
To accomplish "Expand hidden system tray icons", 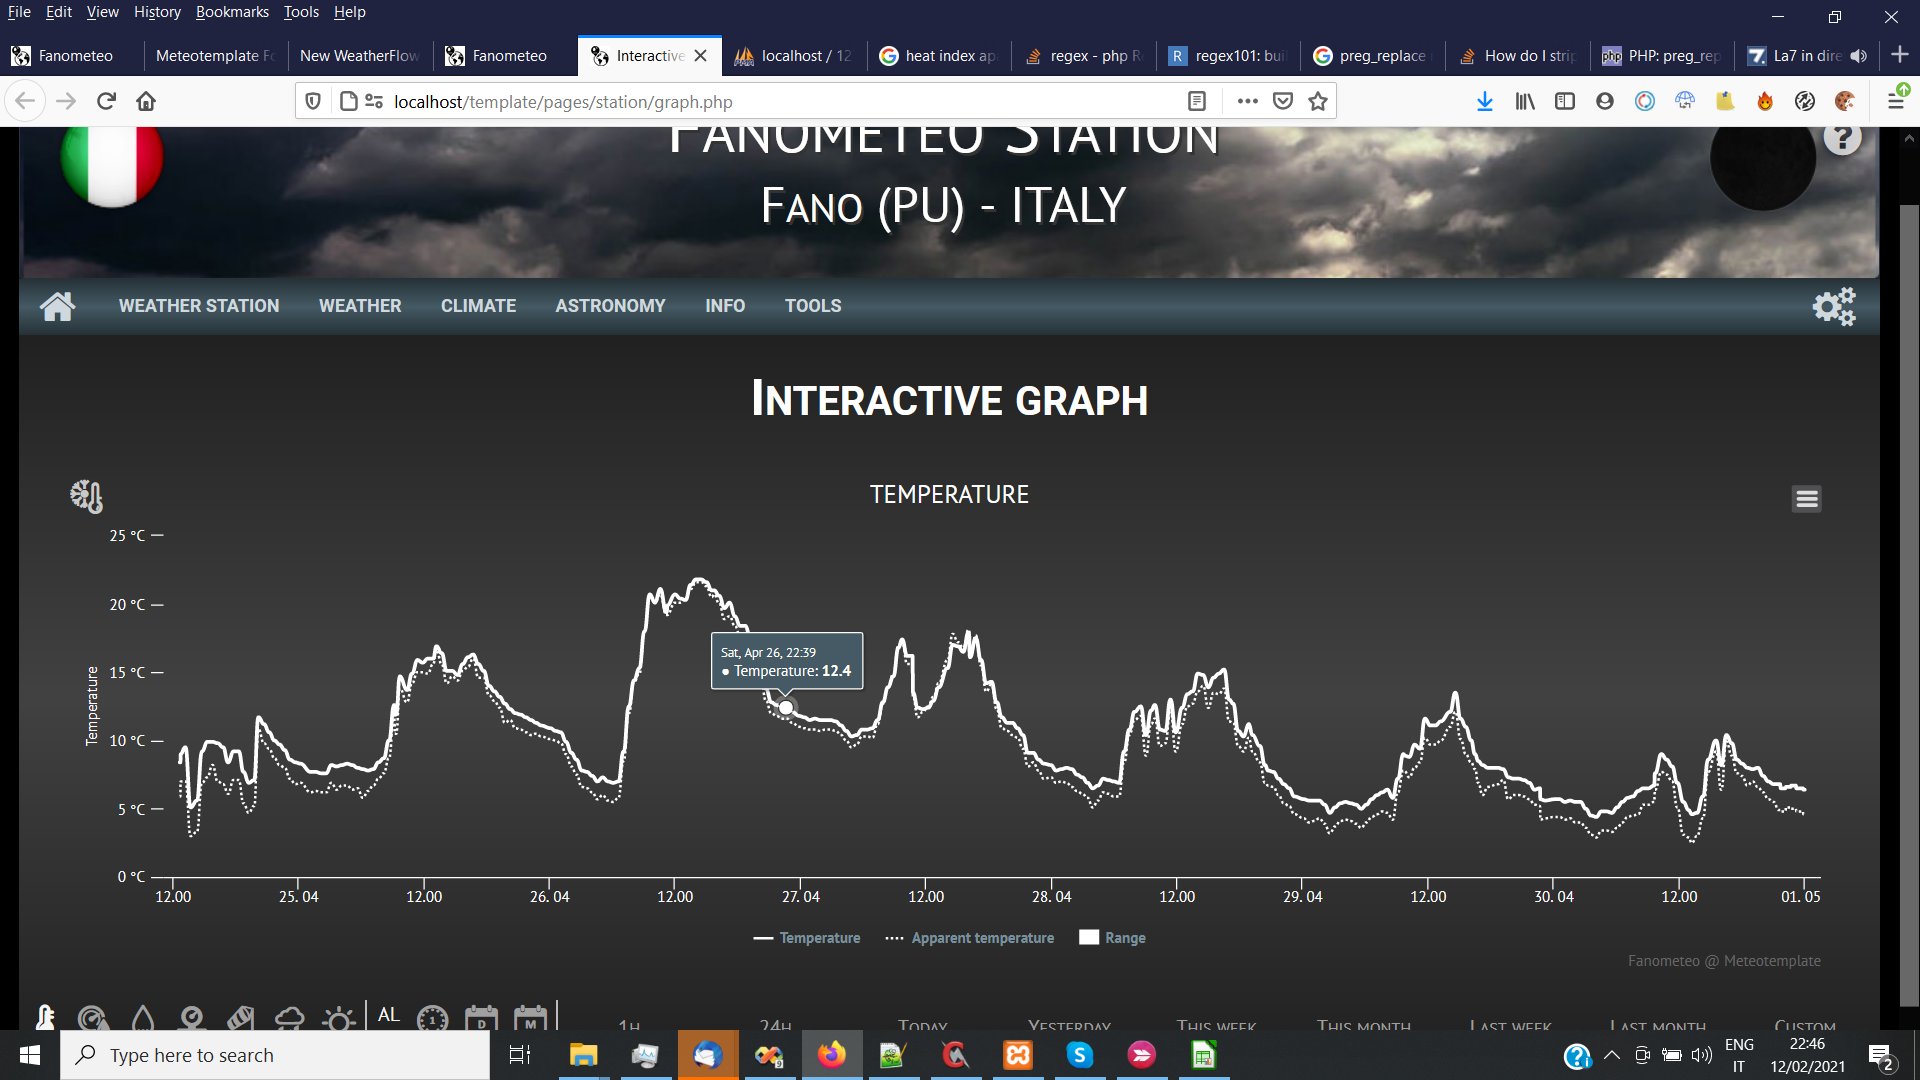I will [1611, 1055].
